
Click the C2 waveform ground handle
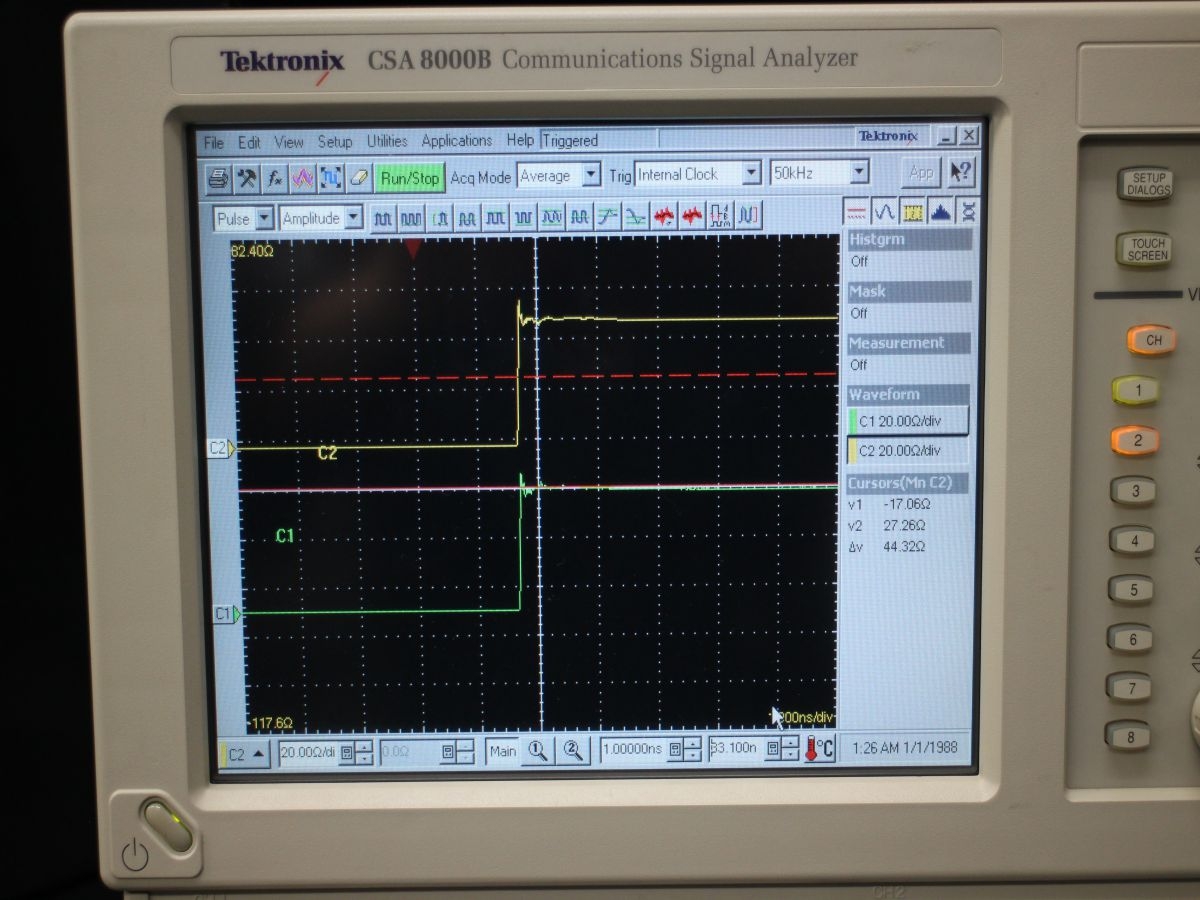click(x=222, y=449)
